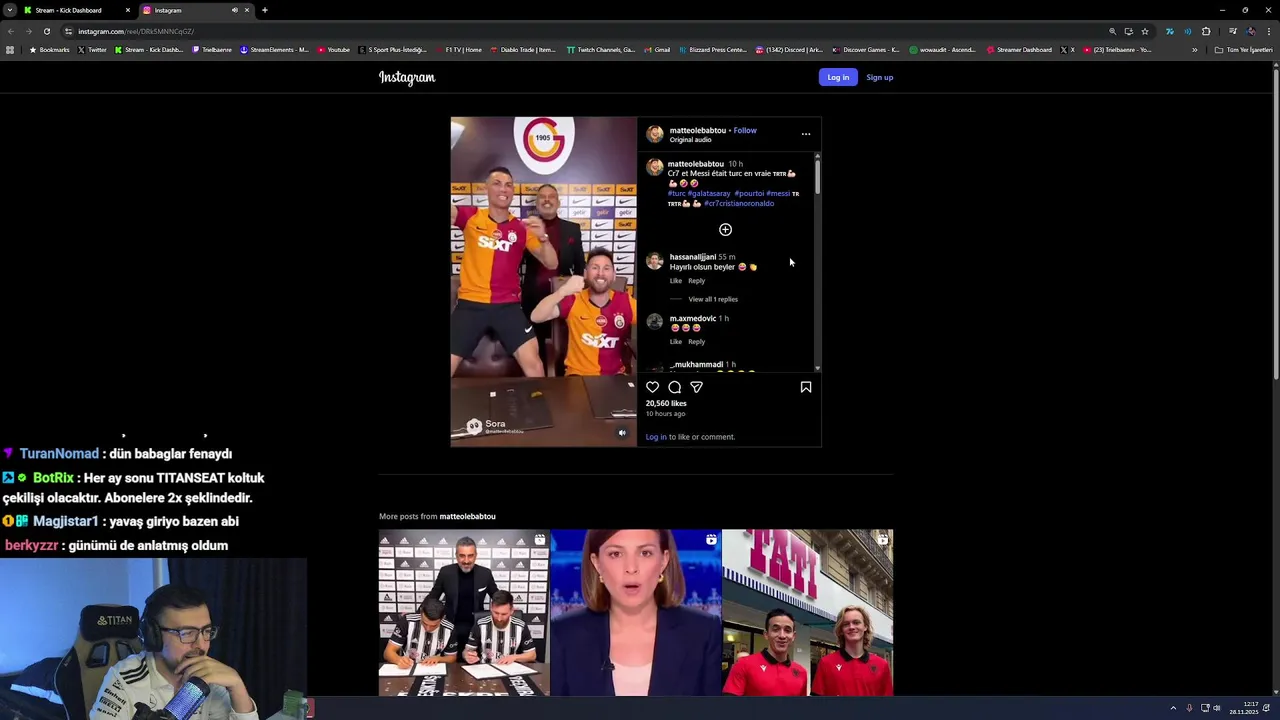This screenshot has width=1280, height=720.
Task: Open the Chrome profile avatar icon
Action: pyautogui.click(x=1251, y=31)
